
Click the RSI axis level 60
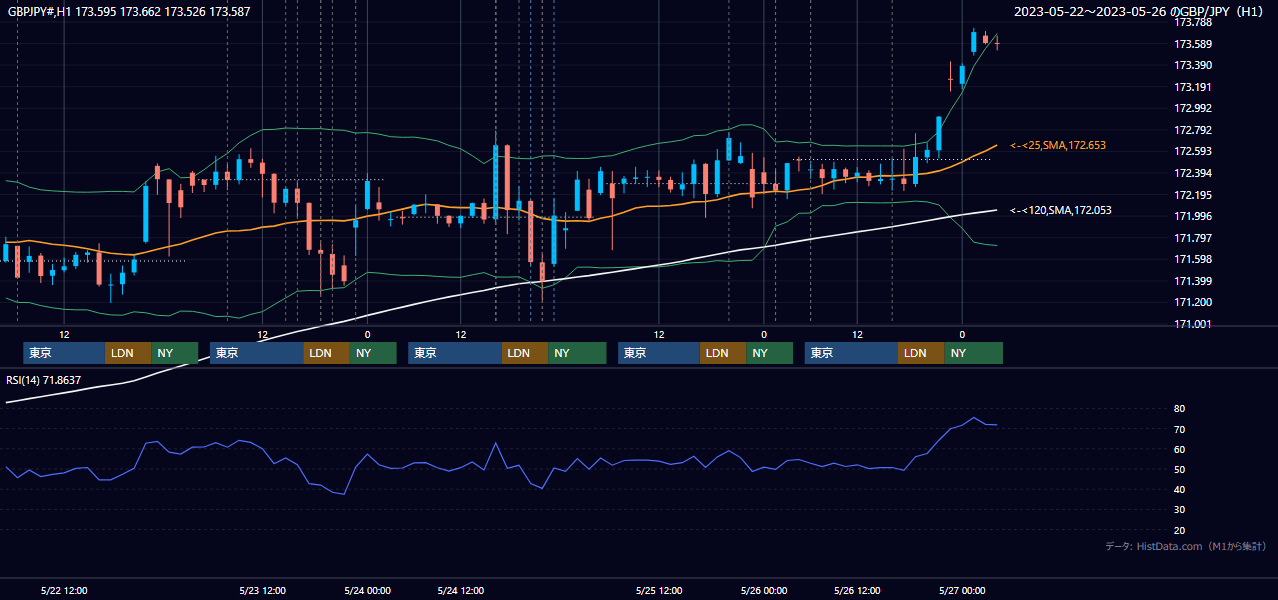pyautogui.click(x=1179, y=449)
